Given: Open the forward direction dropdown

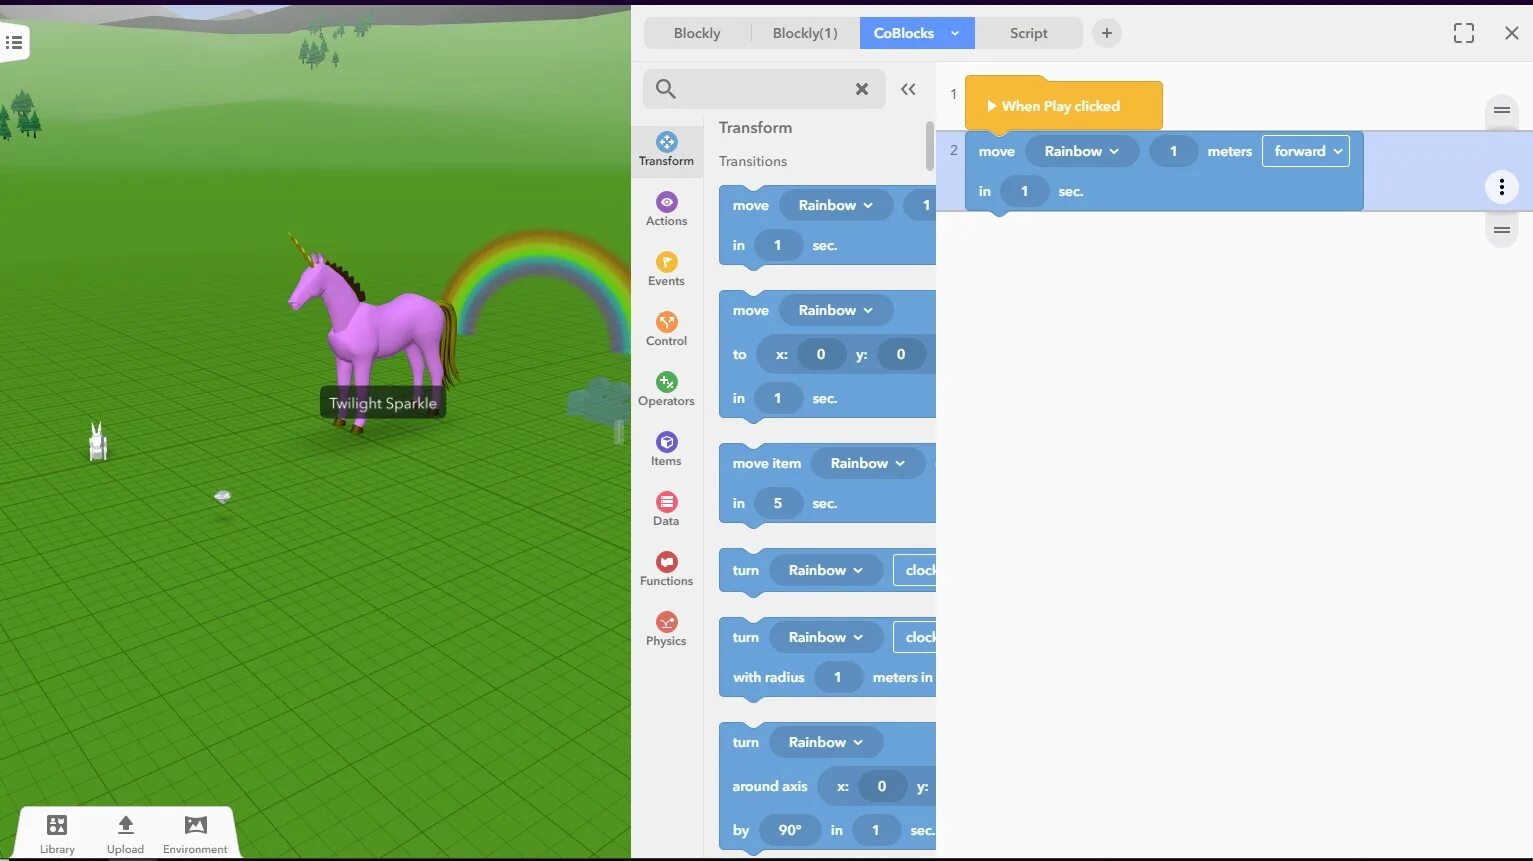Looking at the screenshot, I should tap(1306, 151).
